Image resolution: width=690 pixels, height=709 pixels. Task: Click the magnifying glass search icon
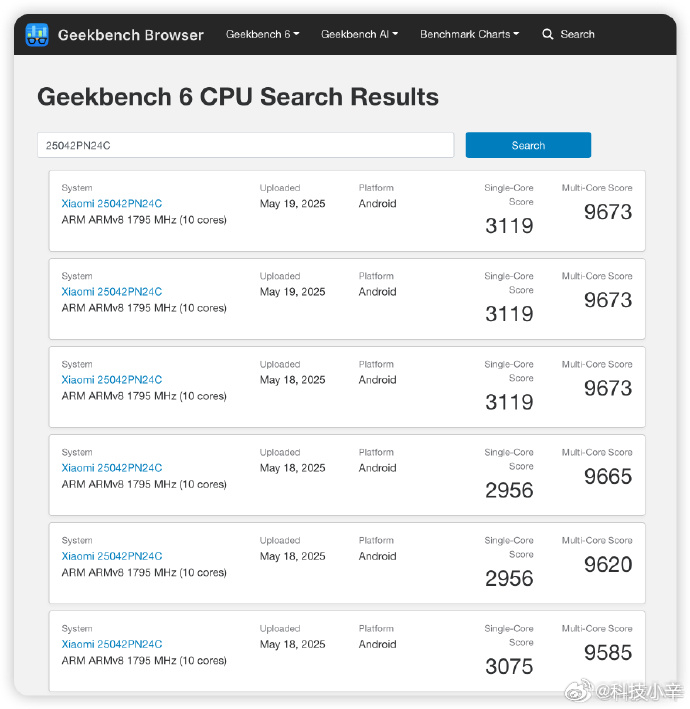point(547,34)
